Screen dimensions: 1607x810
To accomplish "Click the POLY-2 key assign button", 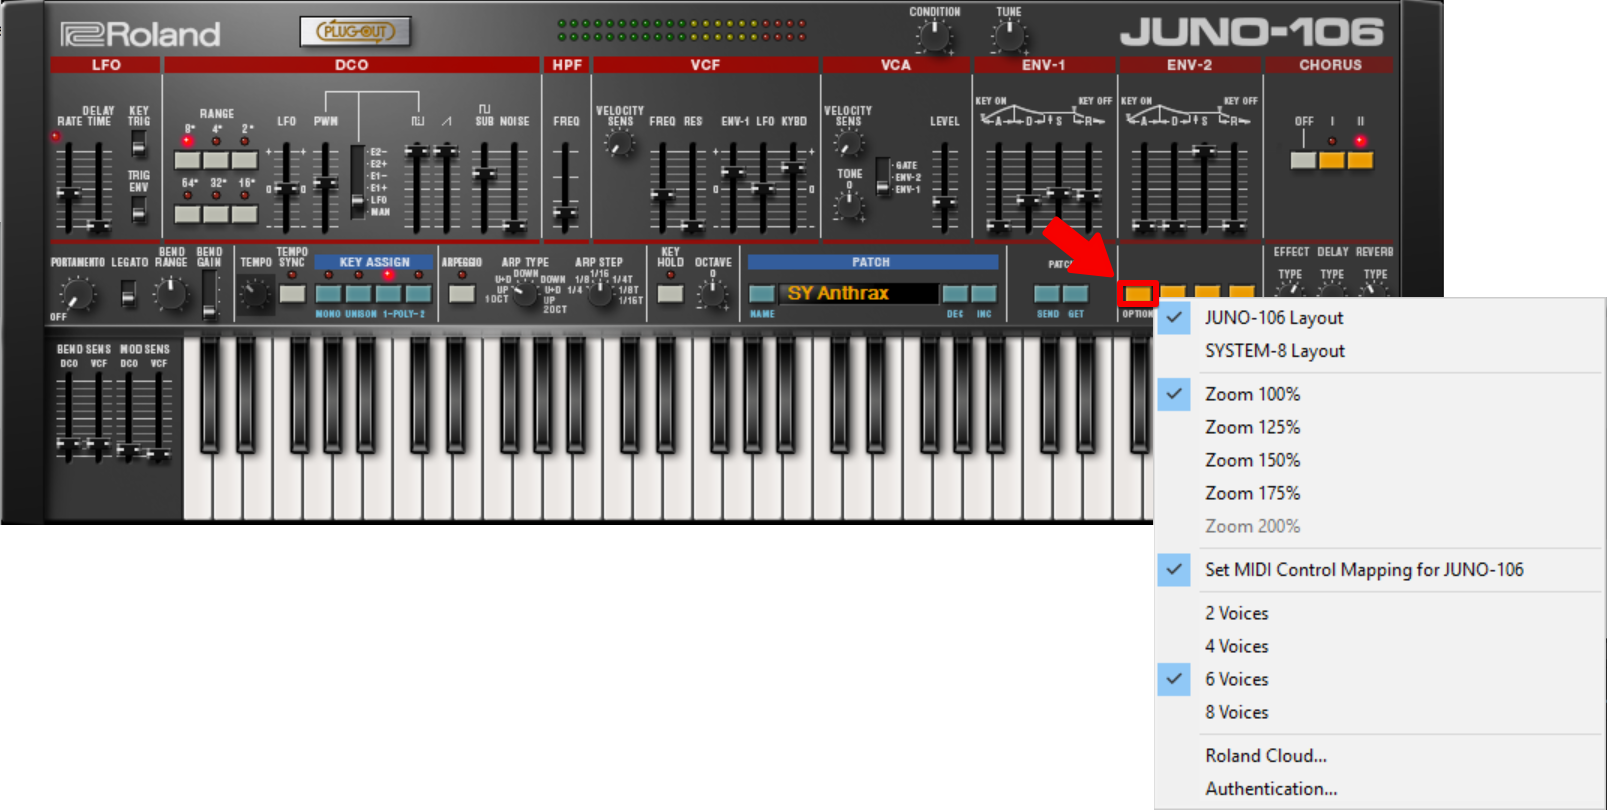I will click(418, 293).
